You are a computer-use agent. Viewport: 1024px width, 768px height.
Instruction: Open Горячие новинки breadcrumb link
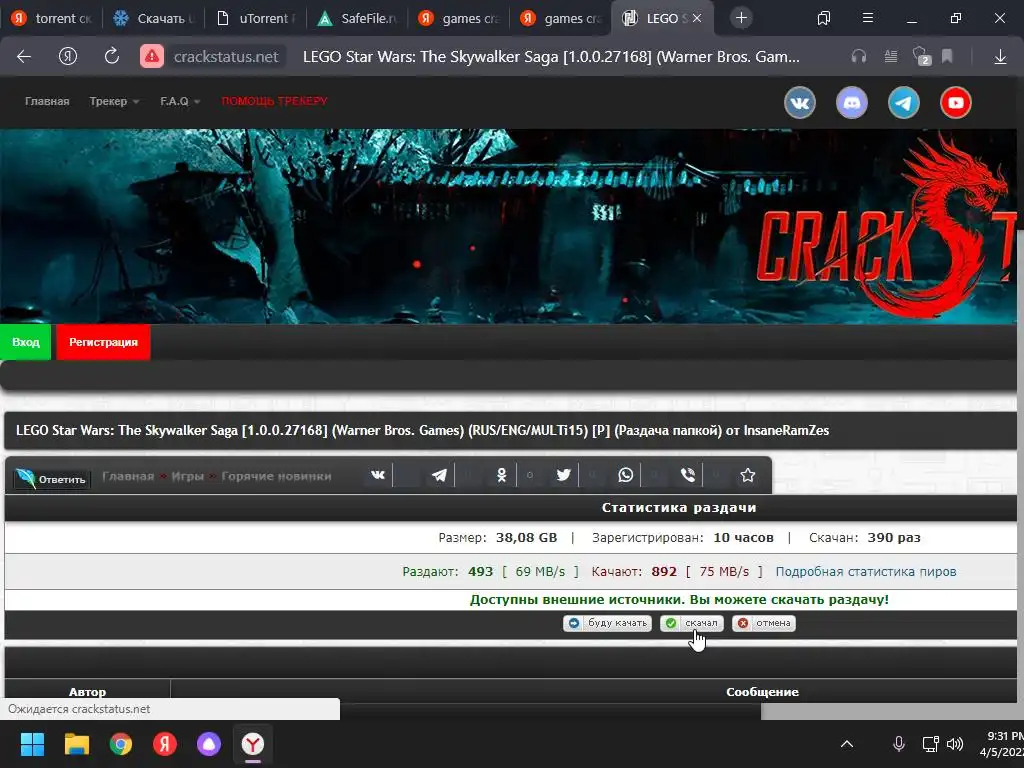coord(276,476)
